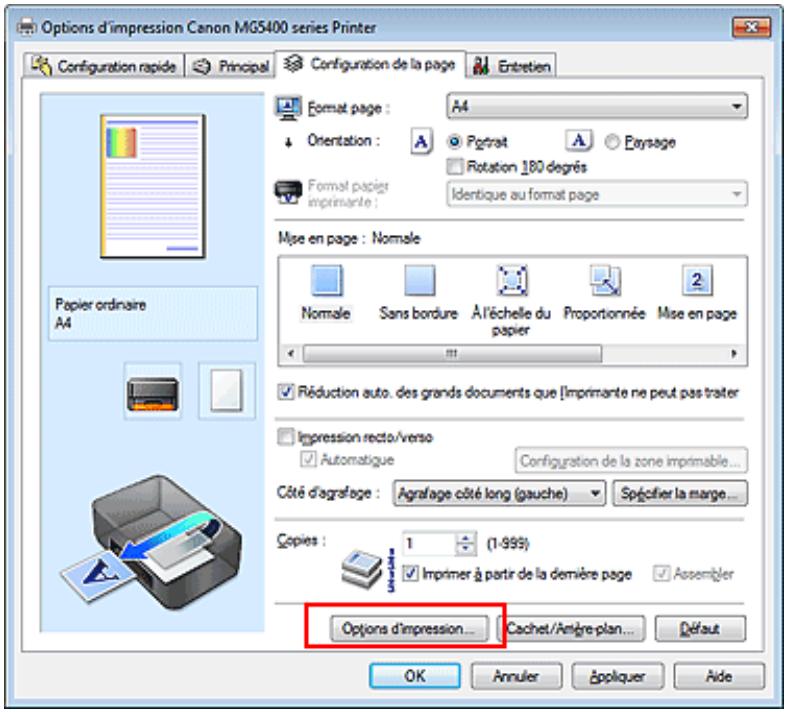787x712 pixels.
Task: Toggle Imprimer à partir de la dernière page
Action: (x=411, y=574)
